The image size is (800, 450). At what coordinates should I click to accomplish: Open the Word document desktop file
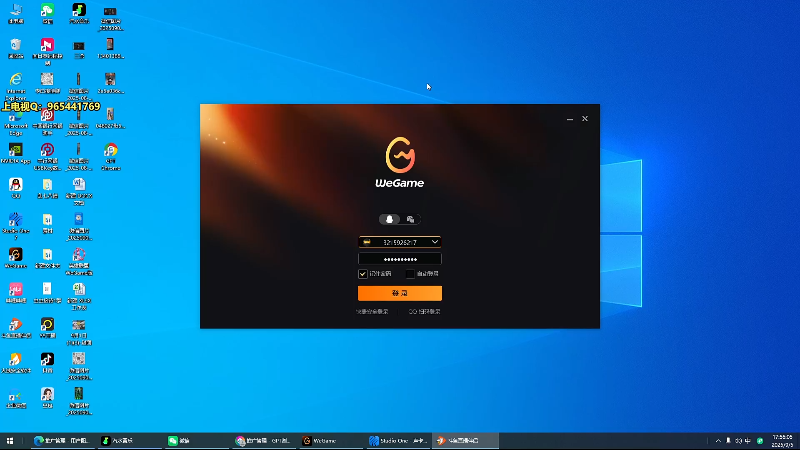(x=79, y=191)
